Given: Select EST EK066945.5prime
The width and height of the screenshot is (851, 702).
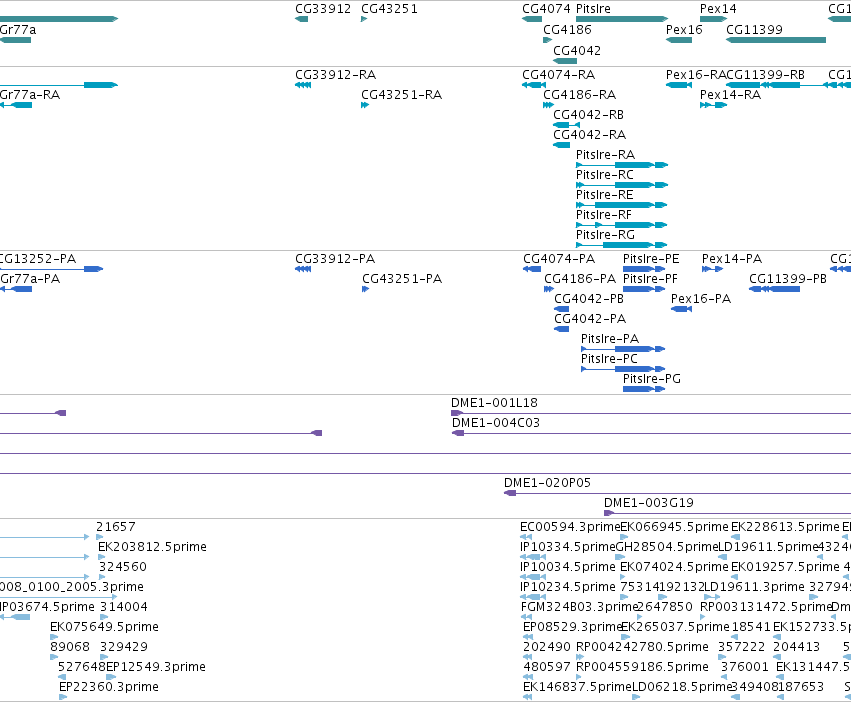Looking at the screenshot, I should pos(674,527).
